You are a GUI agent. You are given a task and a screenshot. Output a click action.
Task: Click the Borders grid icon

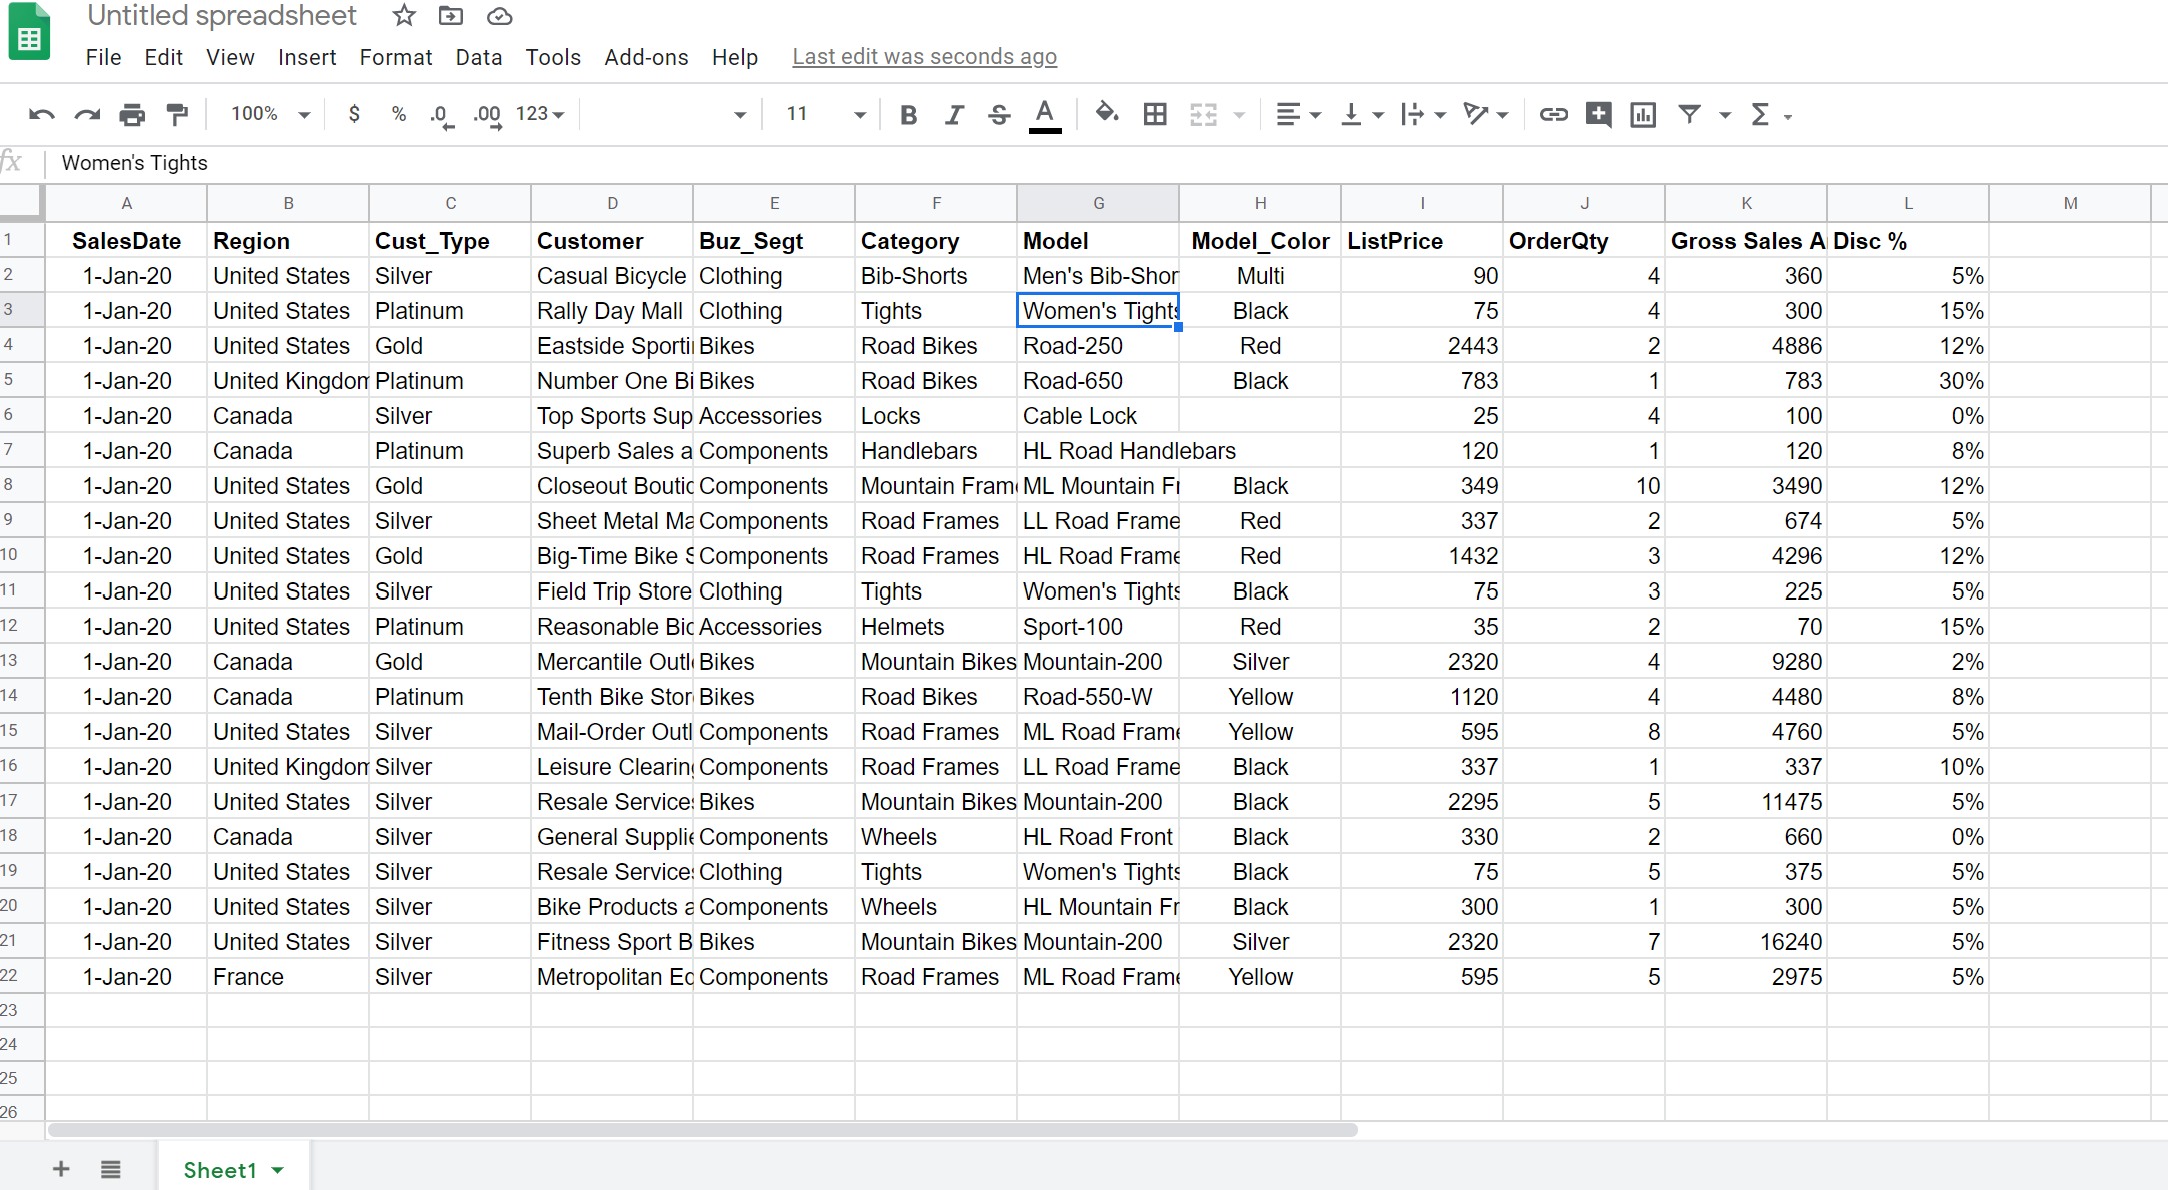[1155, 115]
